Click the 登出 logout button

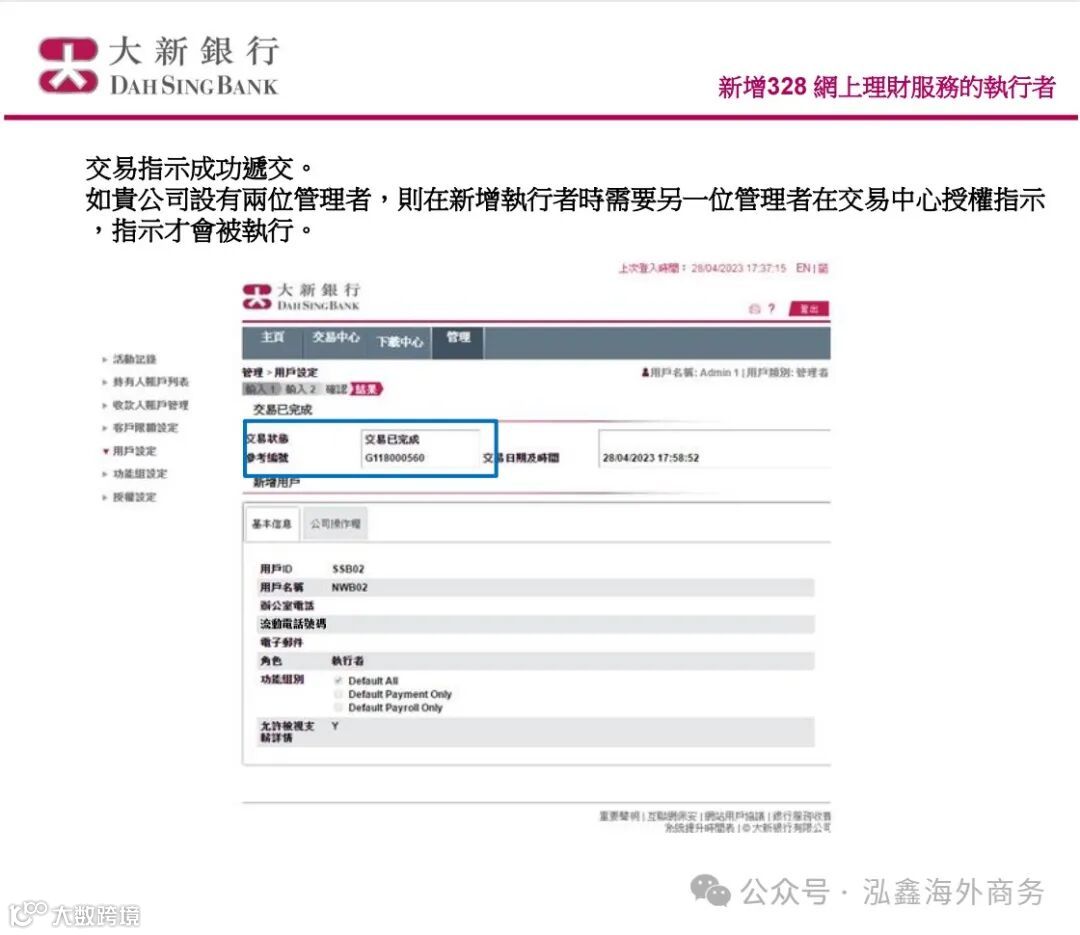tap(809, 309)
